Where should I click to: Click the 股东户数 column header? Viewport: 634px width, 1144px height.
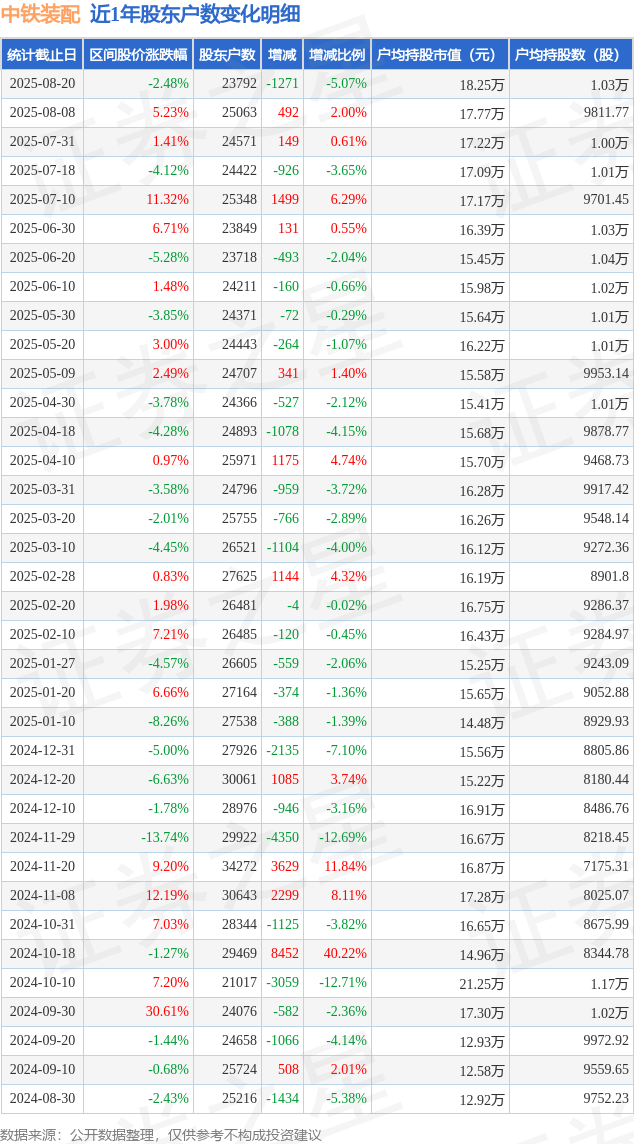pyautogui.click(x=227, y=54)
